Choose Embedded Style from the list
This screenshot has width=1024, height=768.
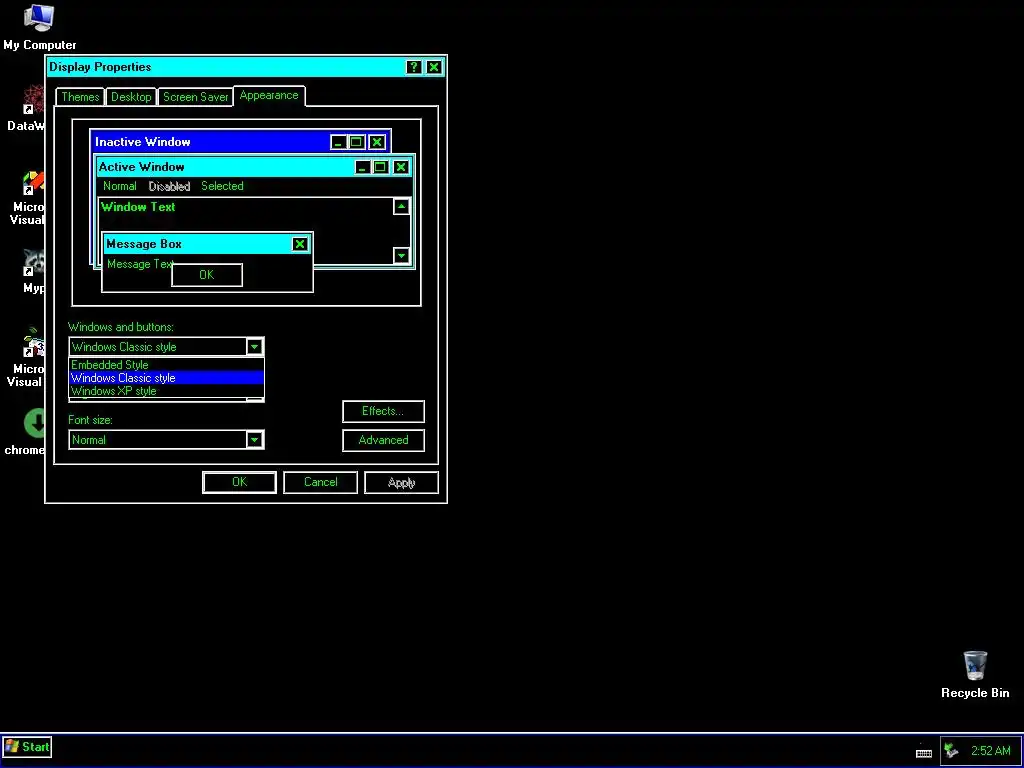167,364
